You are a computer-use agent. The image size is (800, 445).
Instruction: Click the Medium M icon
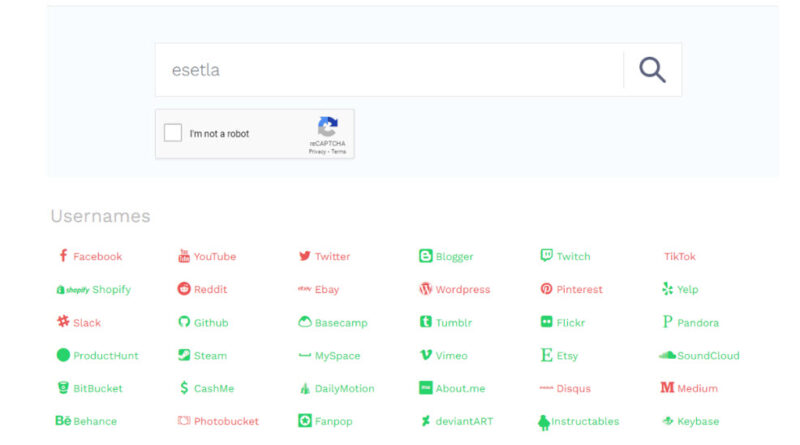click(x=667, y=388)
